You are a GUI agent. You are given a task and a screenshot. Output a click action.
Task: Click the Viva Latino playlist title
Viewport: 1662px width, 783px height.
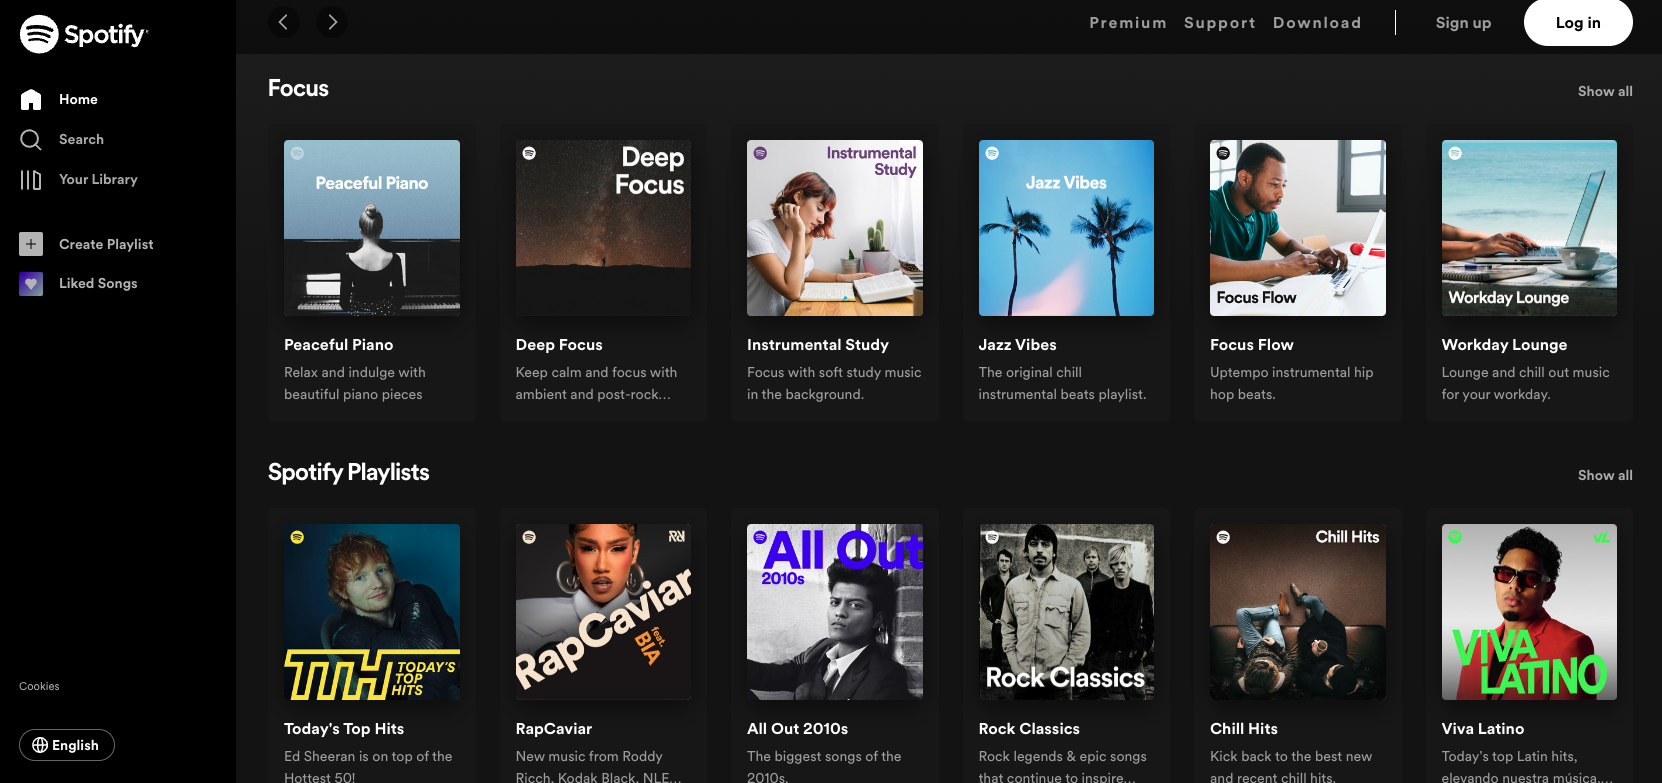tap(1483, 728)
